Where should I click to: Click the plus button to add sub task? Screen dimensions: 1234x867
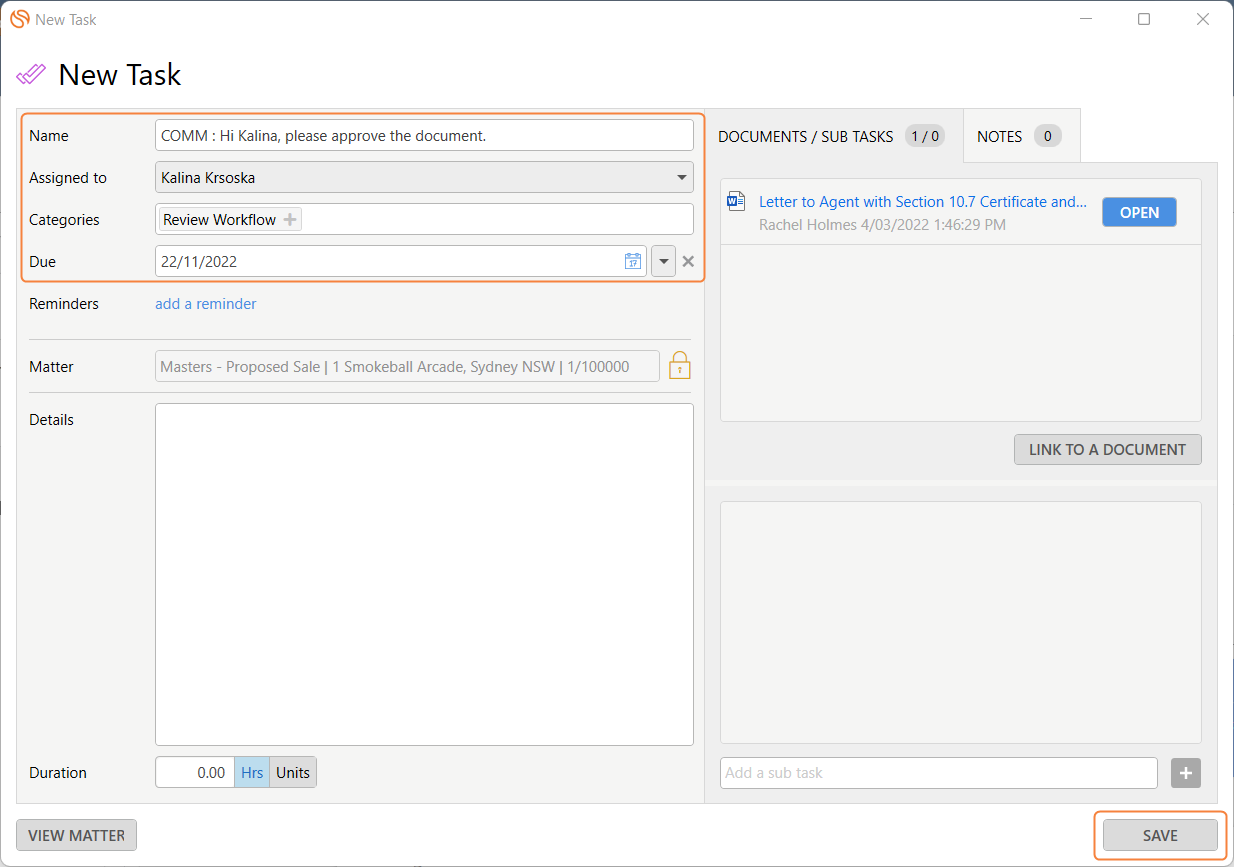(x=1185, y=773)
